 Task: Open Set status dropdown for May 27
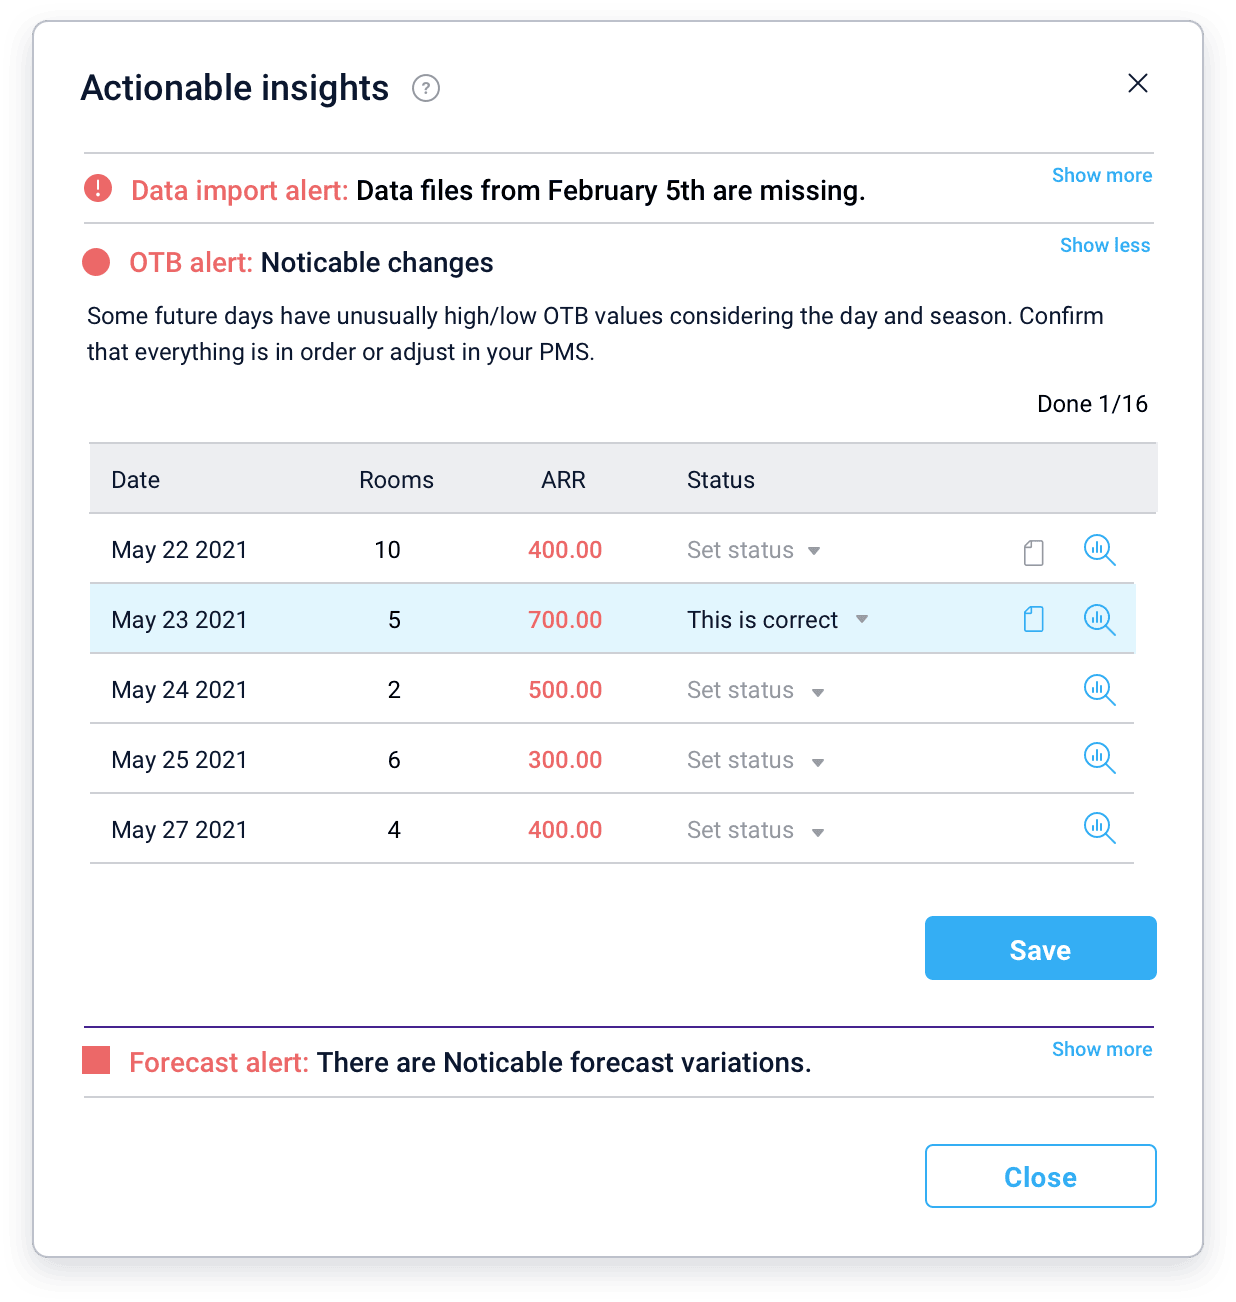coord(756,831)
